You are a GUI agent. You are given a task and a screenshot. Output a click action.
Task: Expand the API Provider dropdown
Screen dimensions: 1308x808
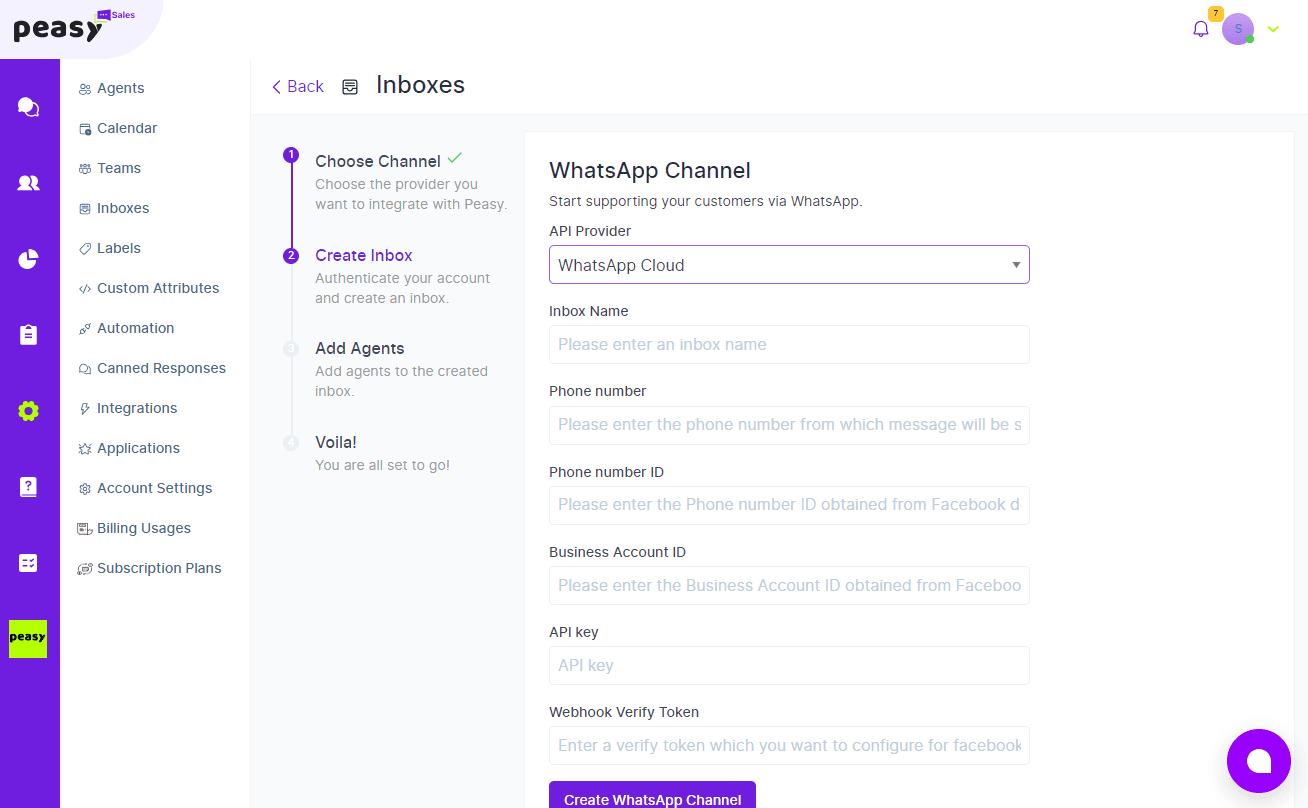(789, 265)
